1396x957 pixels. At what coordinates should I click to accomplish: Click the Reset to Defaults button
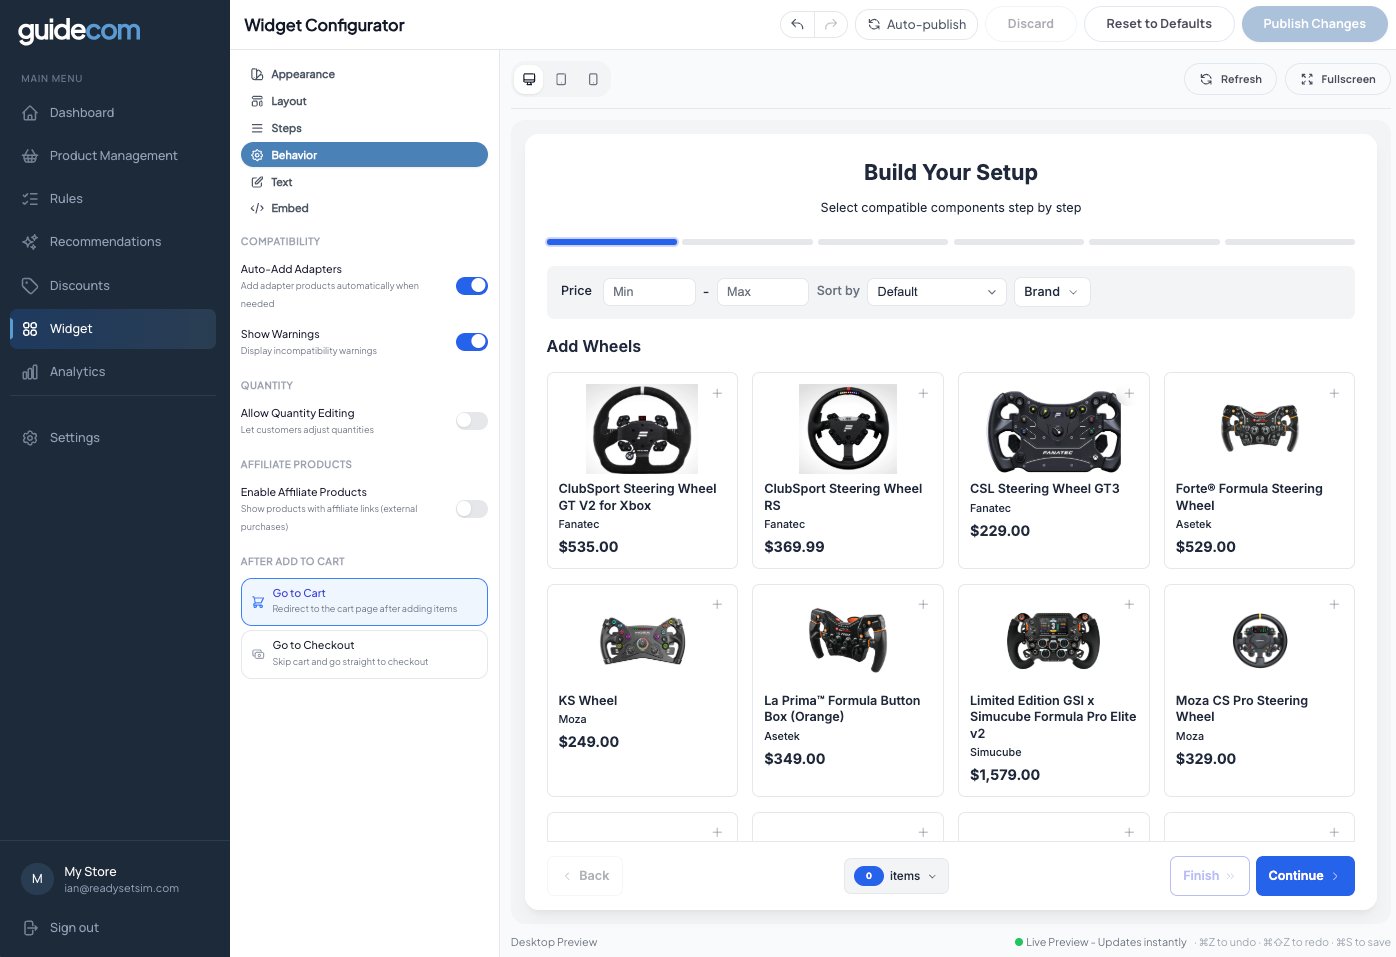(x=1159, y=24)
